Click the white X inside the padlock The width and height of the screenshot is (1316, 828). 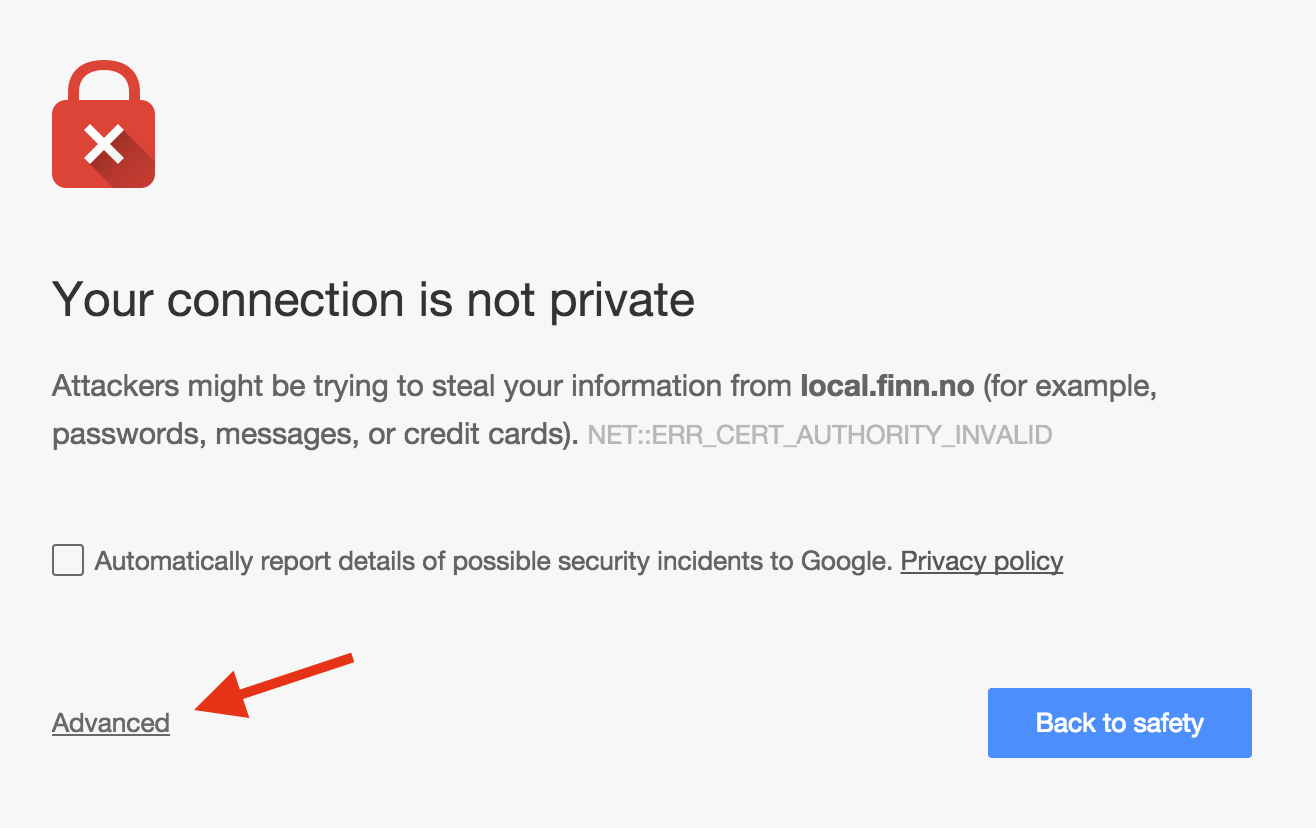pyautogui.click(x=103, y=144)
